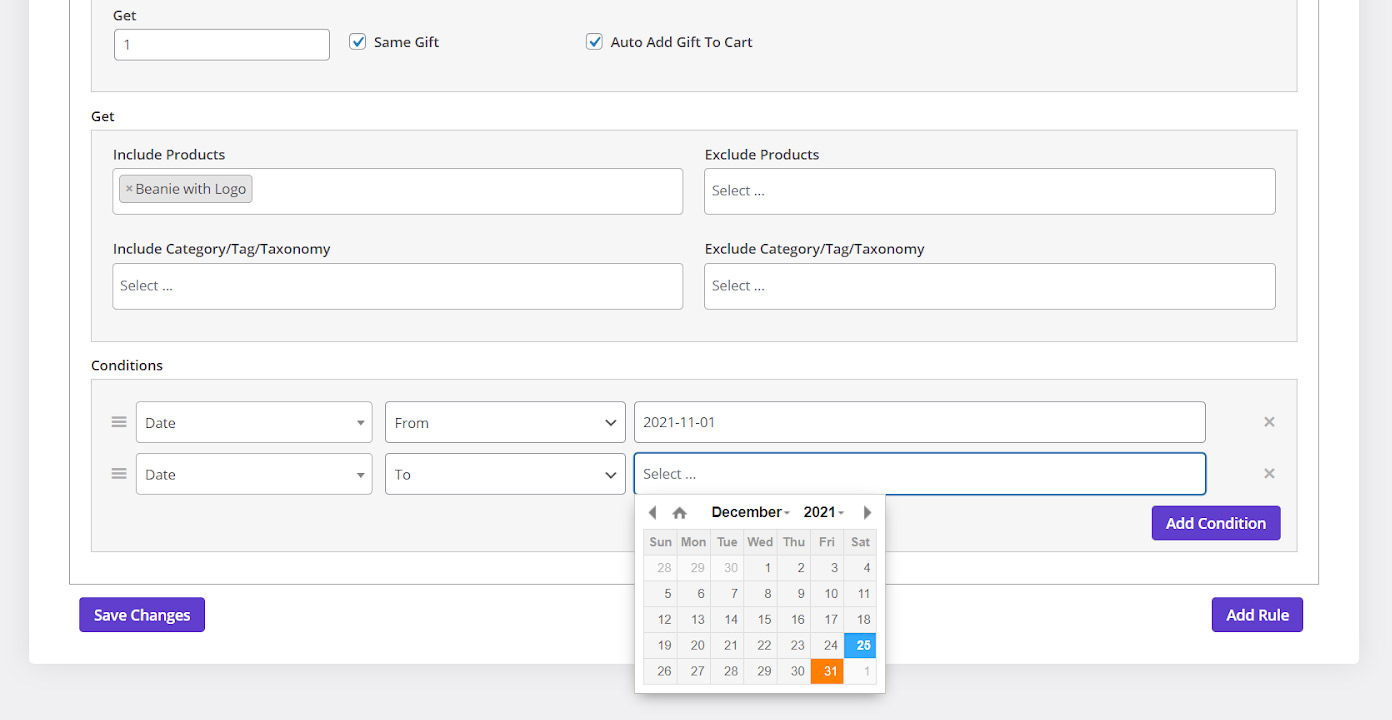Click the home icon in calendar
The height and width of the screenshot is (720, 1392).
click(x=679, y=512)
